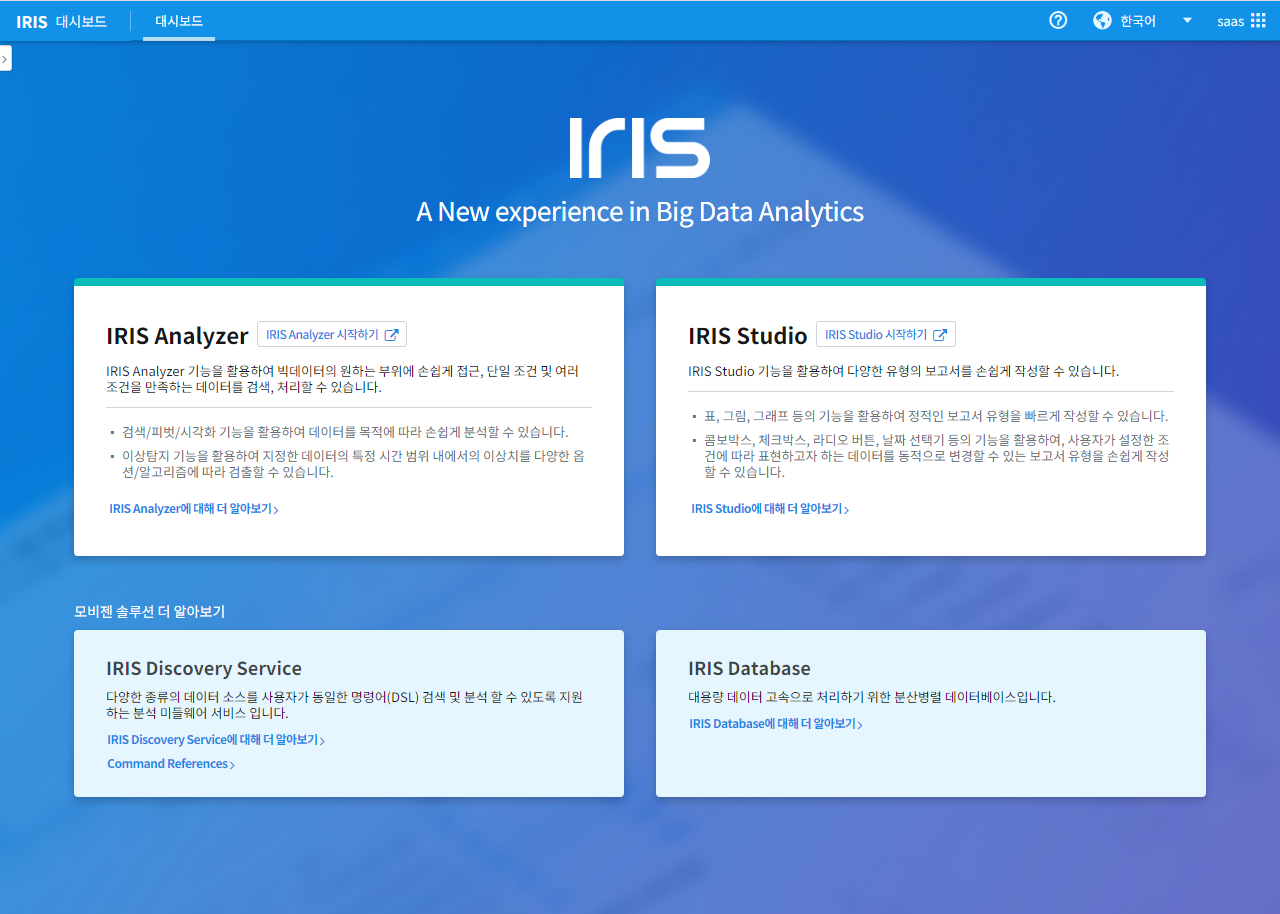Click the tagline A New experience in Big Data Analytics
Image resolution: width=1280 pixels, height=914 pixels.
(x=640, y=212)
